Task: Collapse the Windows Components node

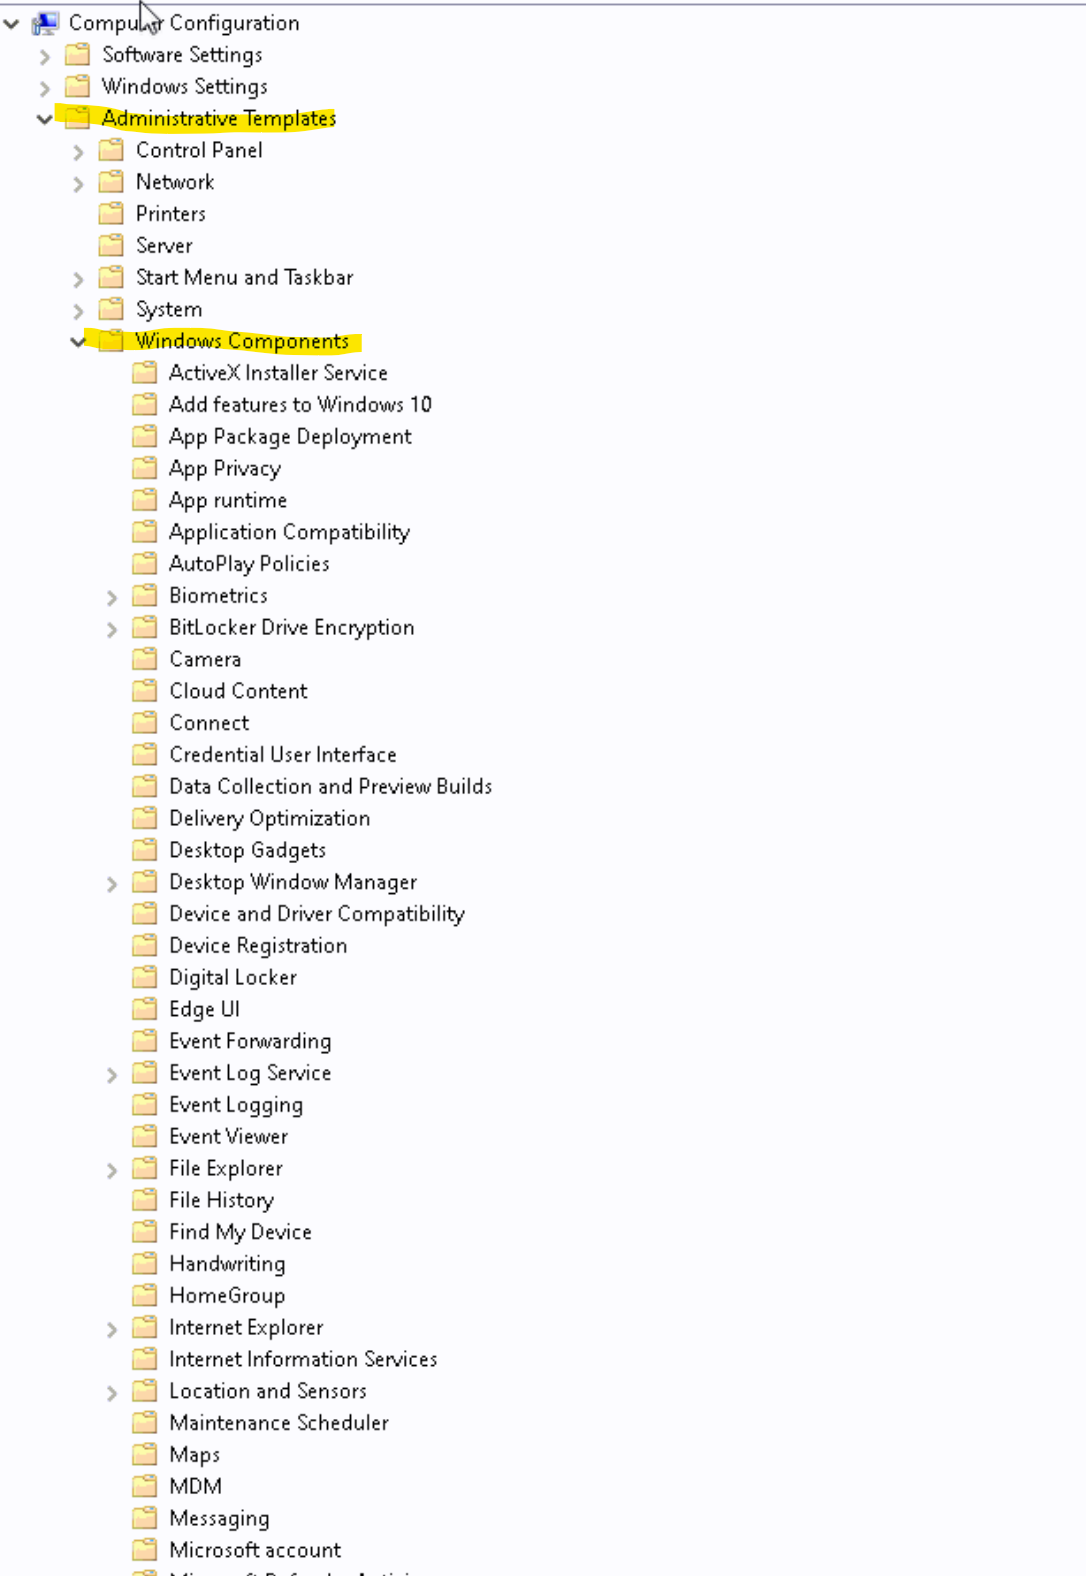Action: click(x=78, y=342)
